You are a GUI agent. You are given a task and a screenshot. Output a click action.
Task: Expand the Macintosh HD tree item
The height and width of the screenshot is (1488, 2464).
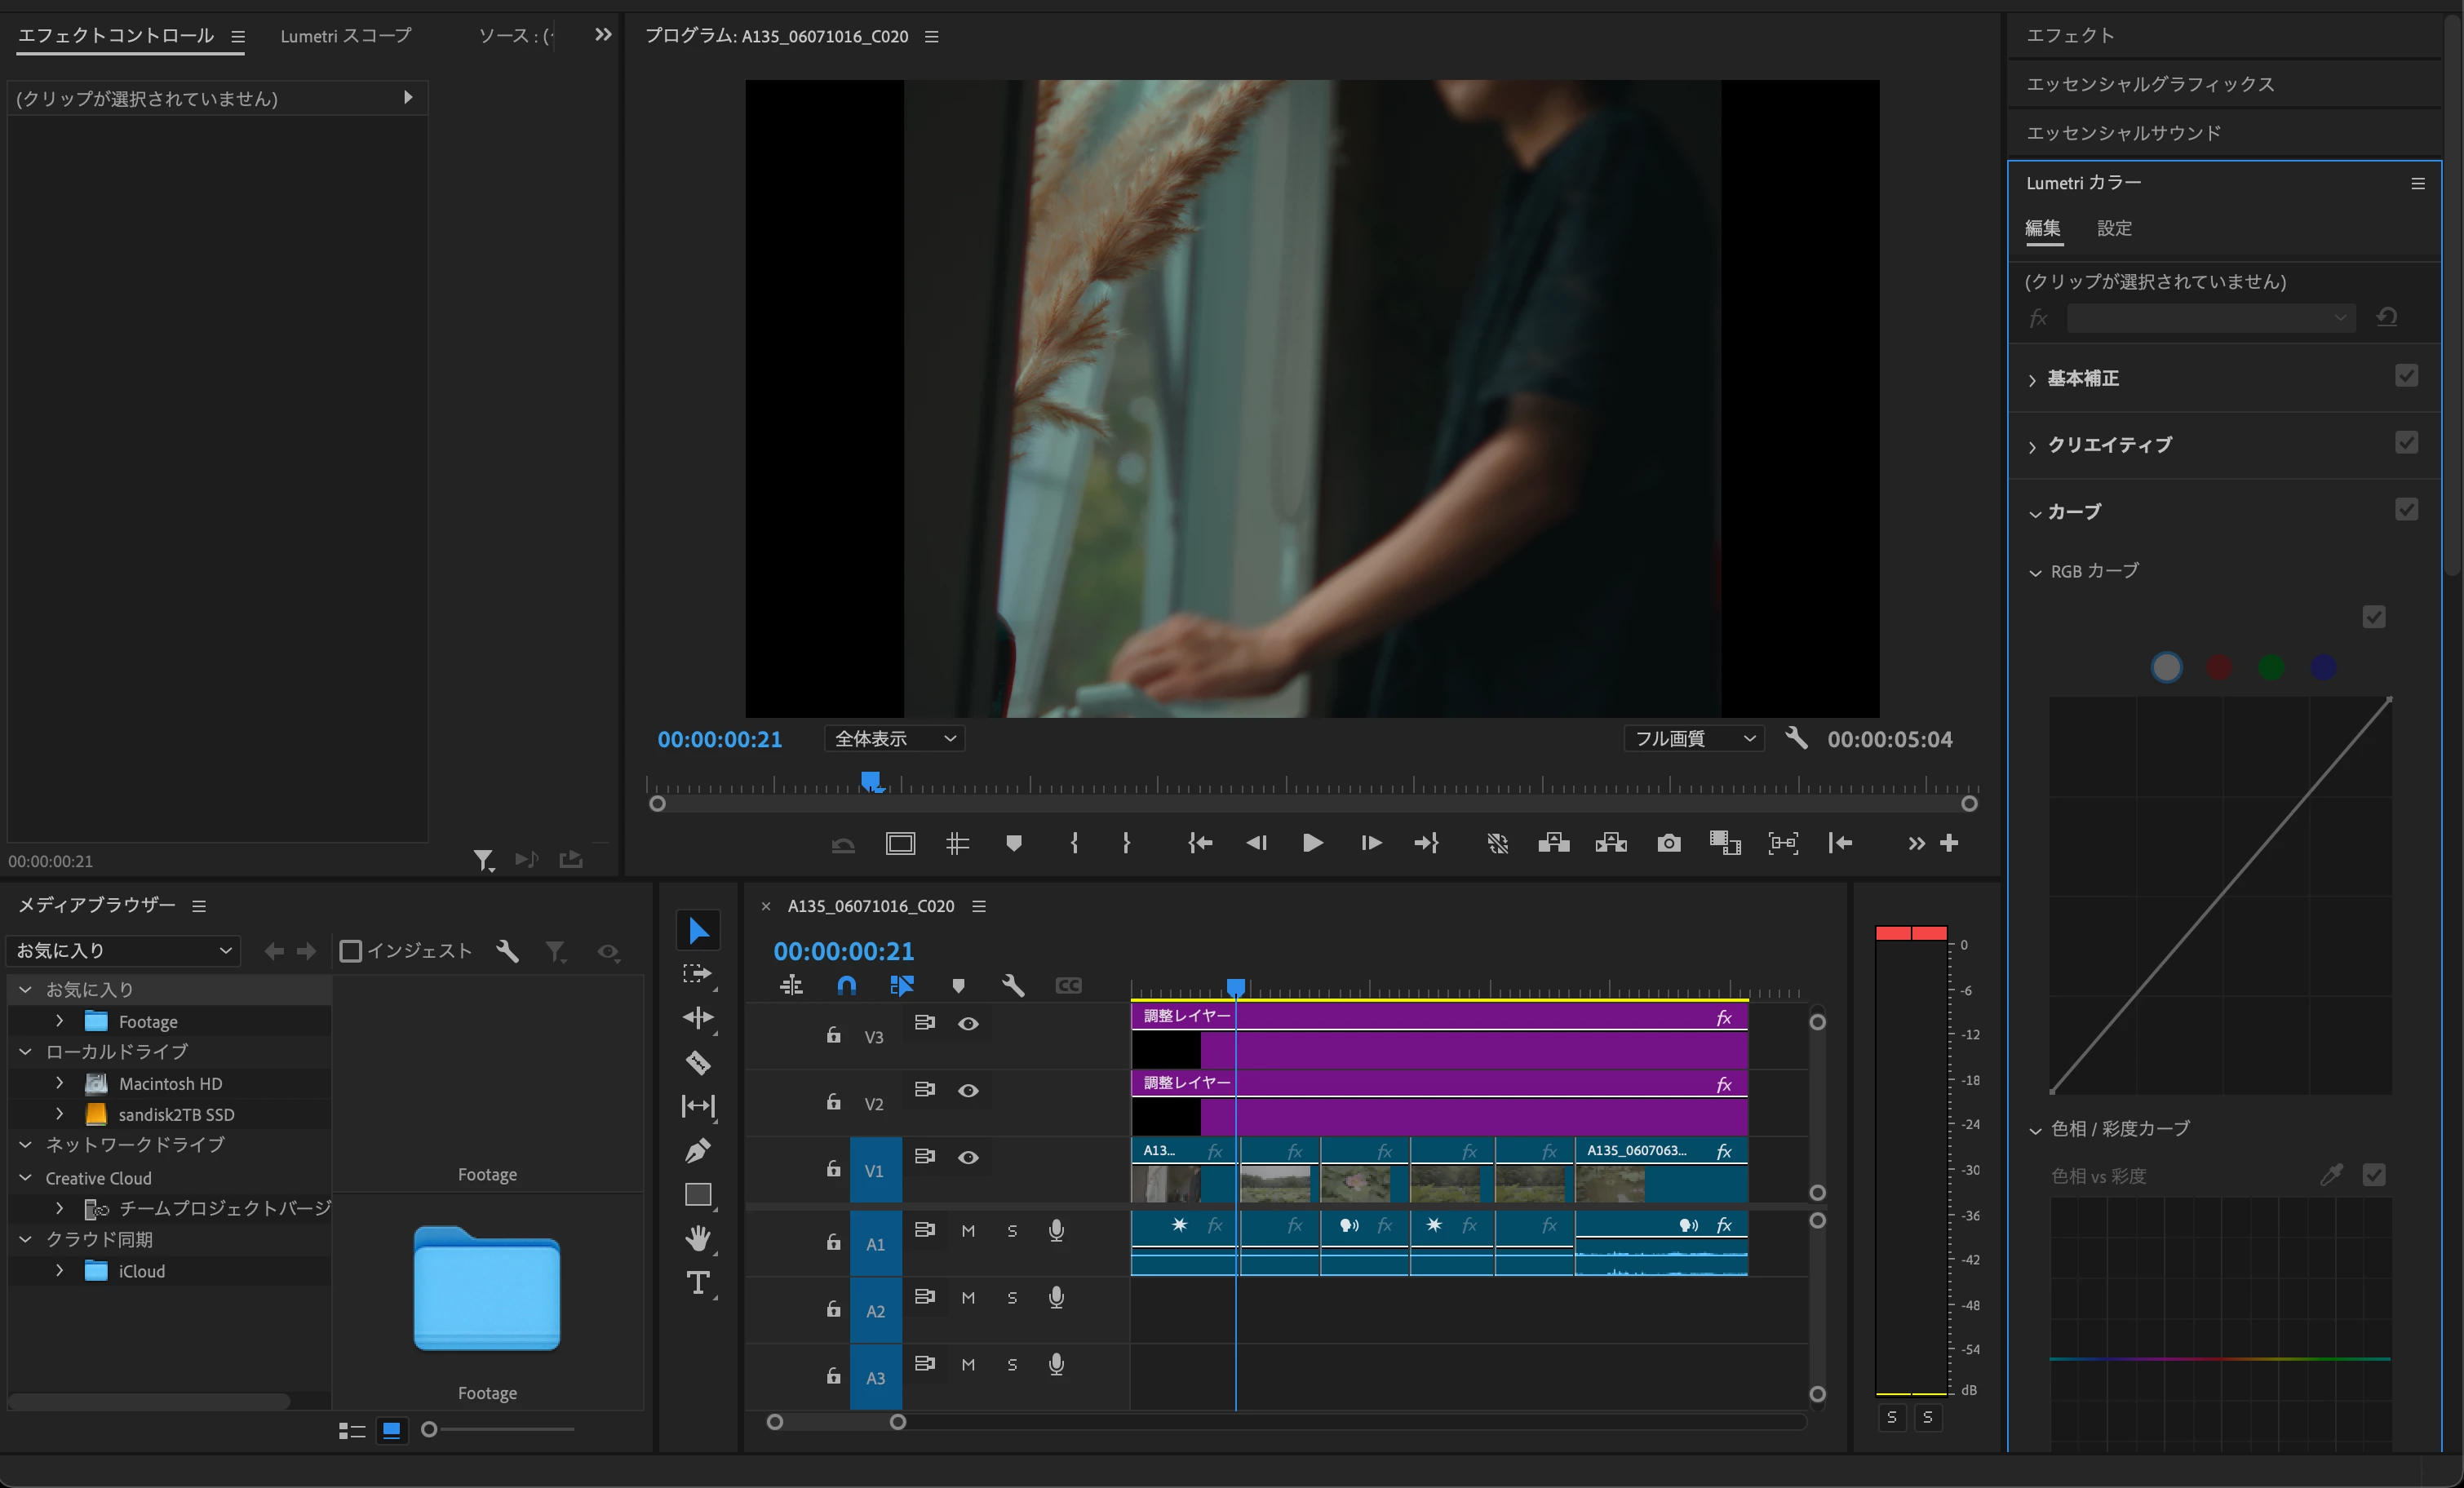[x=60, y=1083]
